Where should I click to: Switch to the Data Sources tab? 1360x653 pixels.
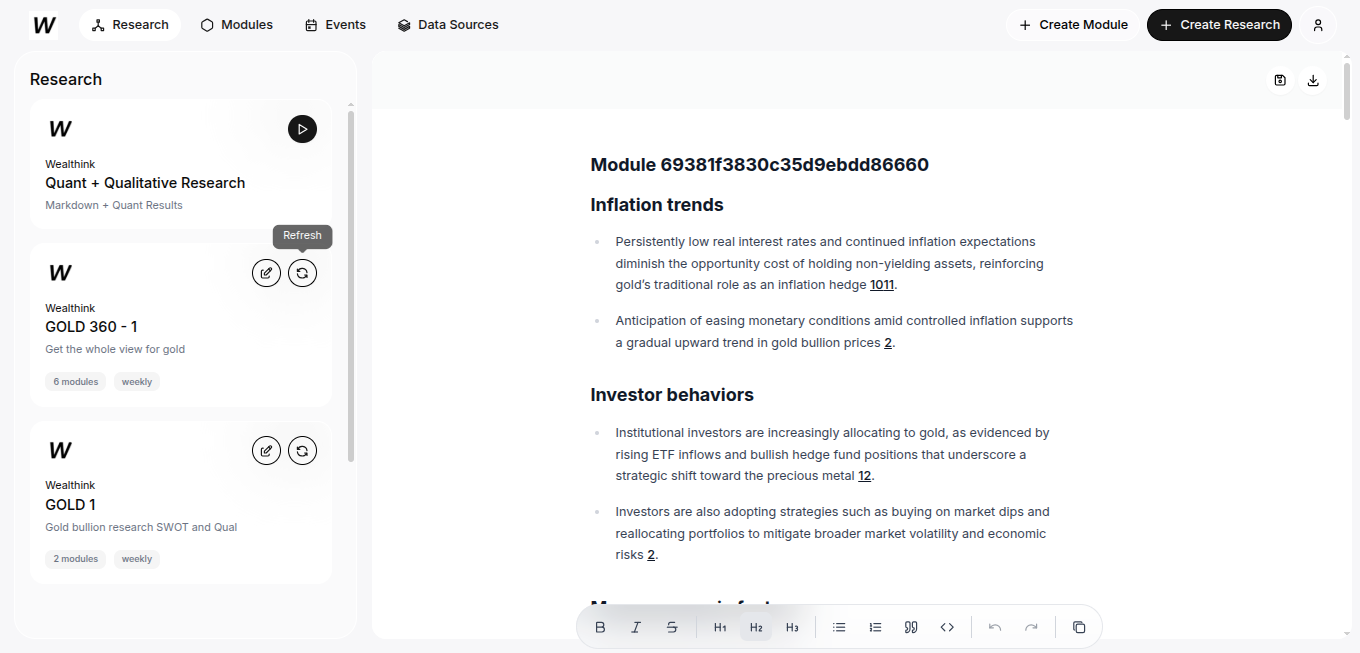(x=448, y=25)
